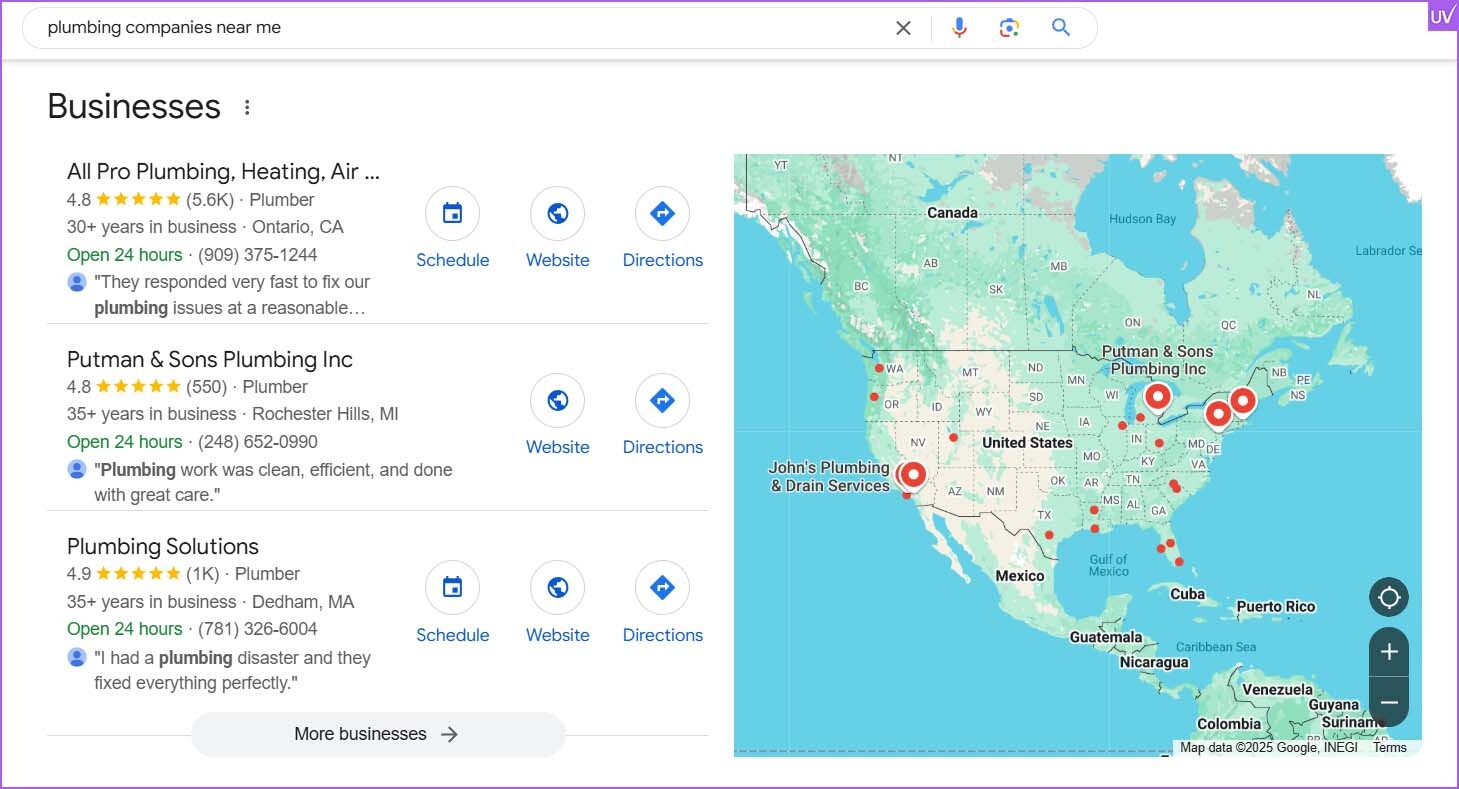The image size is (1459, 789).
Task: Click "Ontario, CA" location text
Action: coord(298,227)
